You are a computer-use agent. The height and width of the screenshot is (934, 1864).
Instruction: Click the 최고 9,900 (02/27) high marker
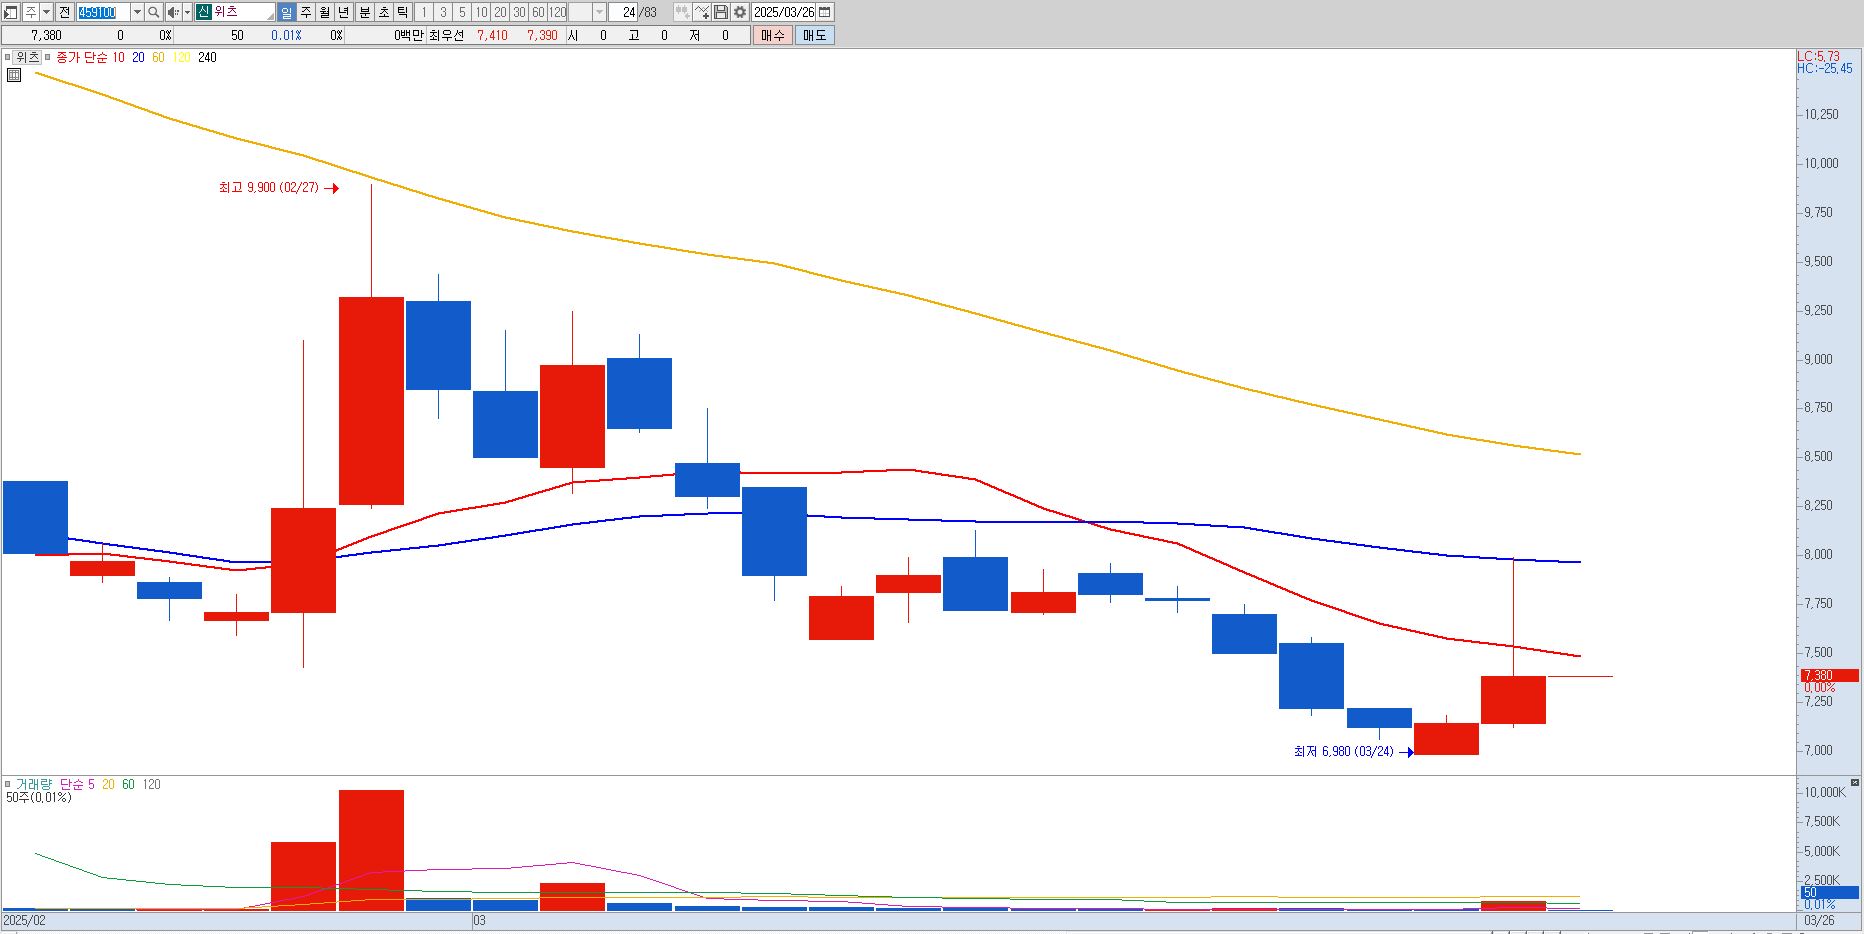pyautogui.click(x=278, y=187)
